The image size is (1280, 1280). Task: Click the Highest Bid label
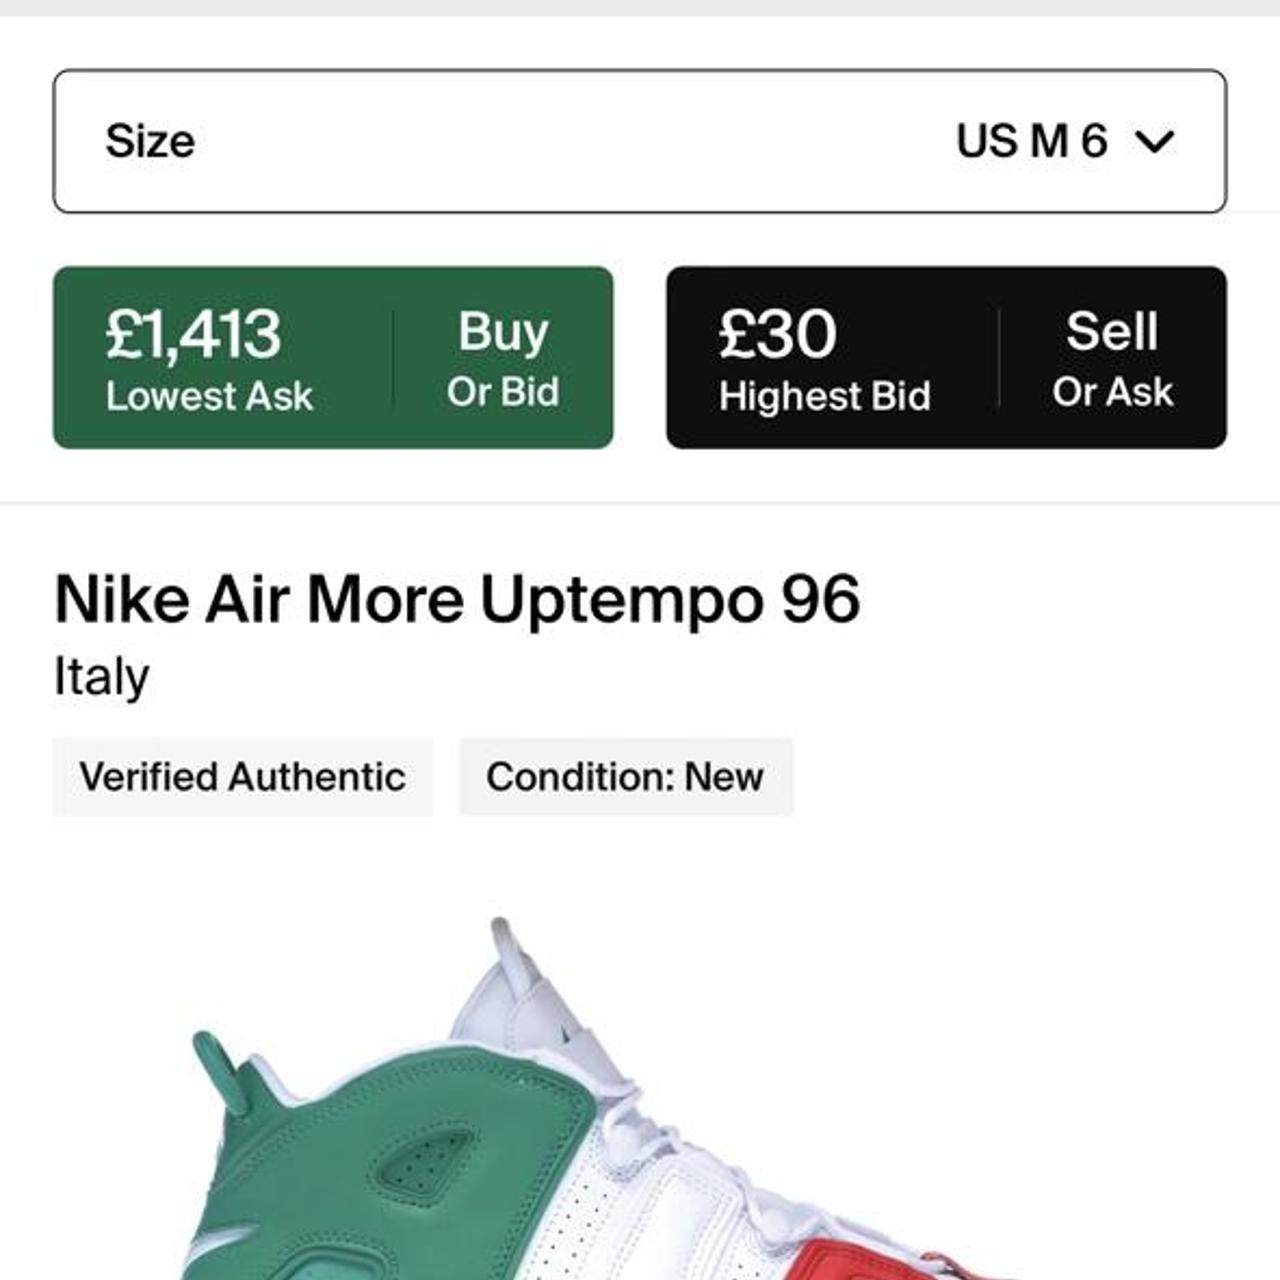pos(824,397)
